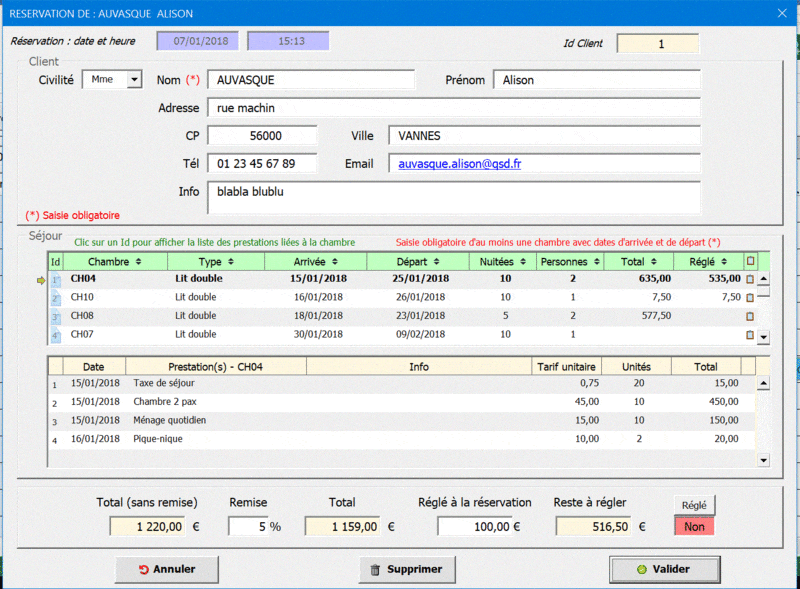Image resolution: width=800 pixels, height=589 pixels.
Task: Click the Id icon for room CH08
Action: 57,316
